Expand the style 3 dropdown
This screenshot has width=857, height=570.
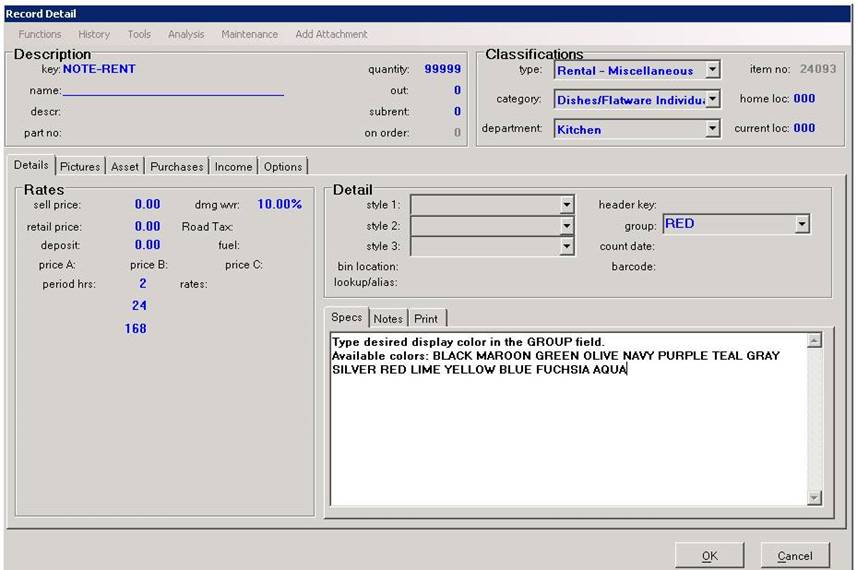tap(567, 246)
